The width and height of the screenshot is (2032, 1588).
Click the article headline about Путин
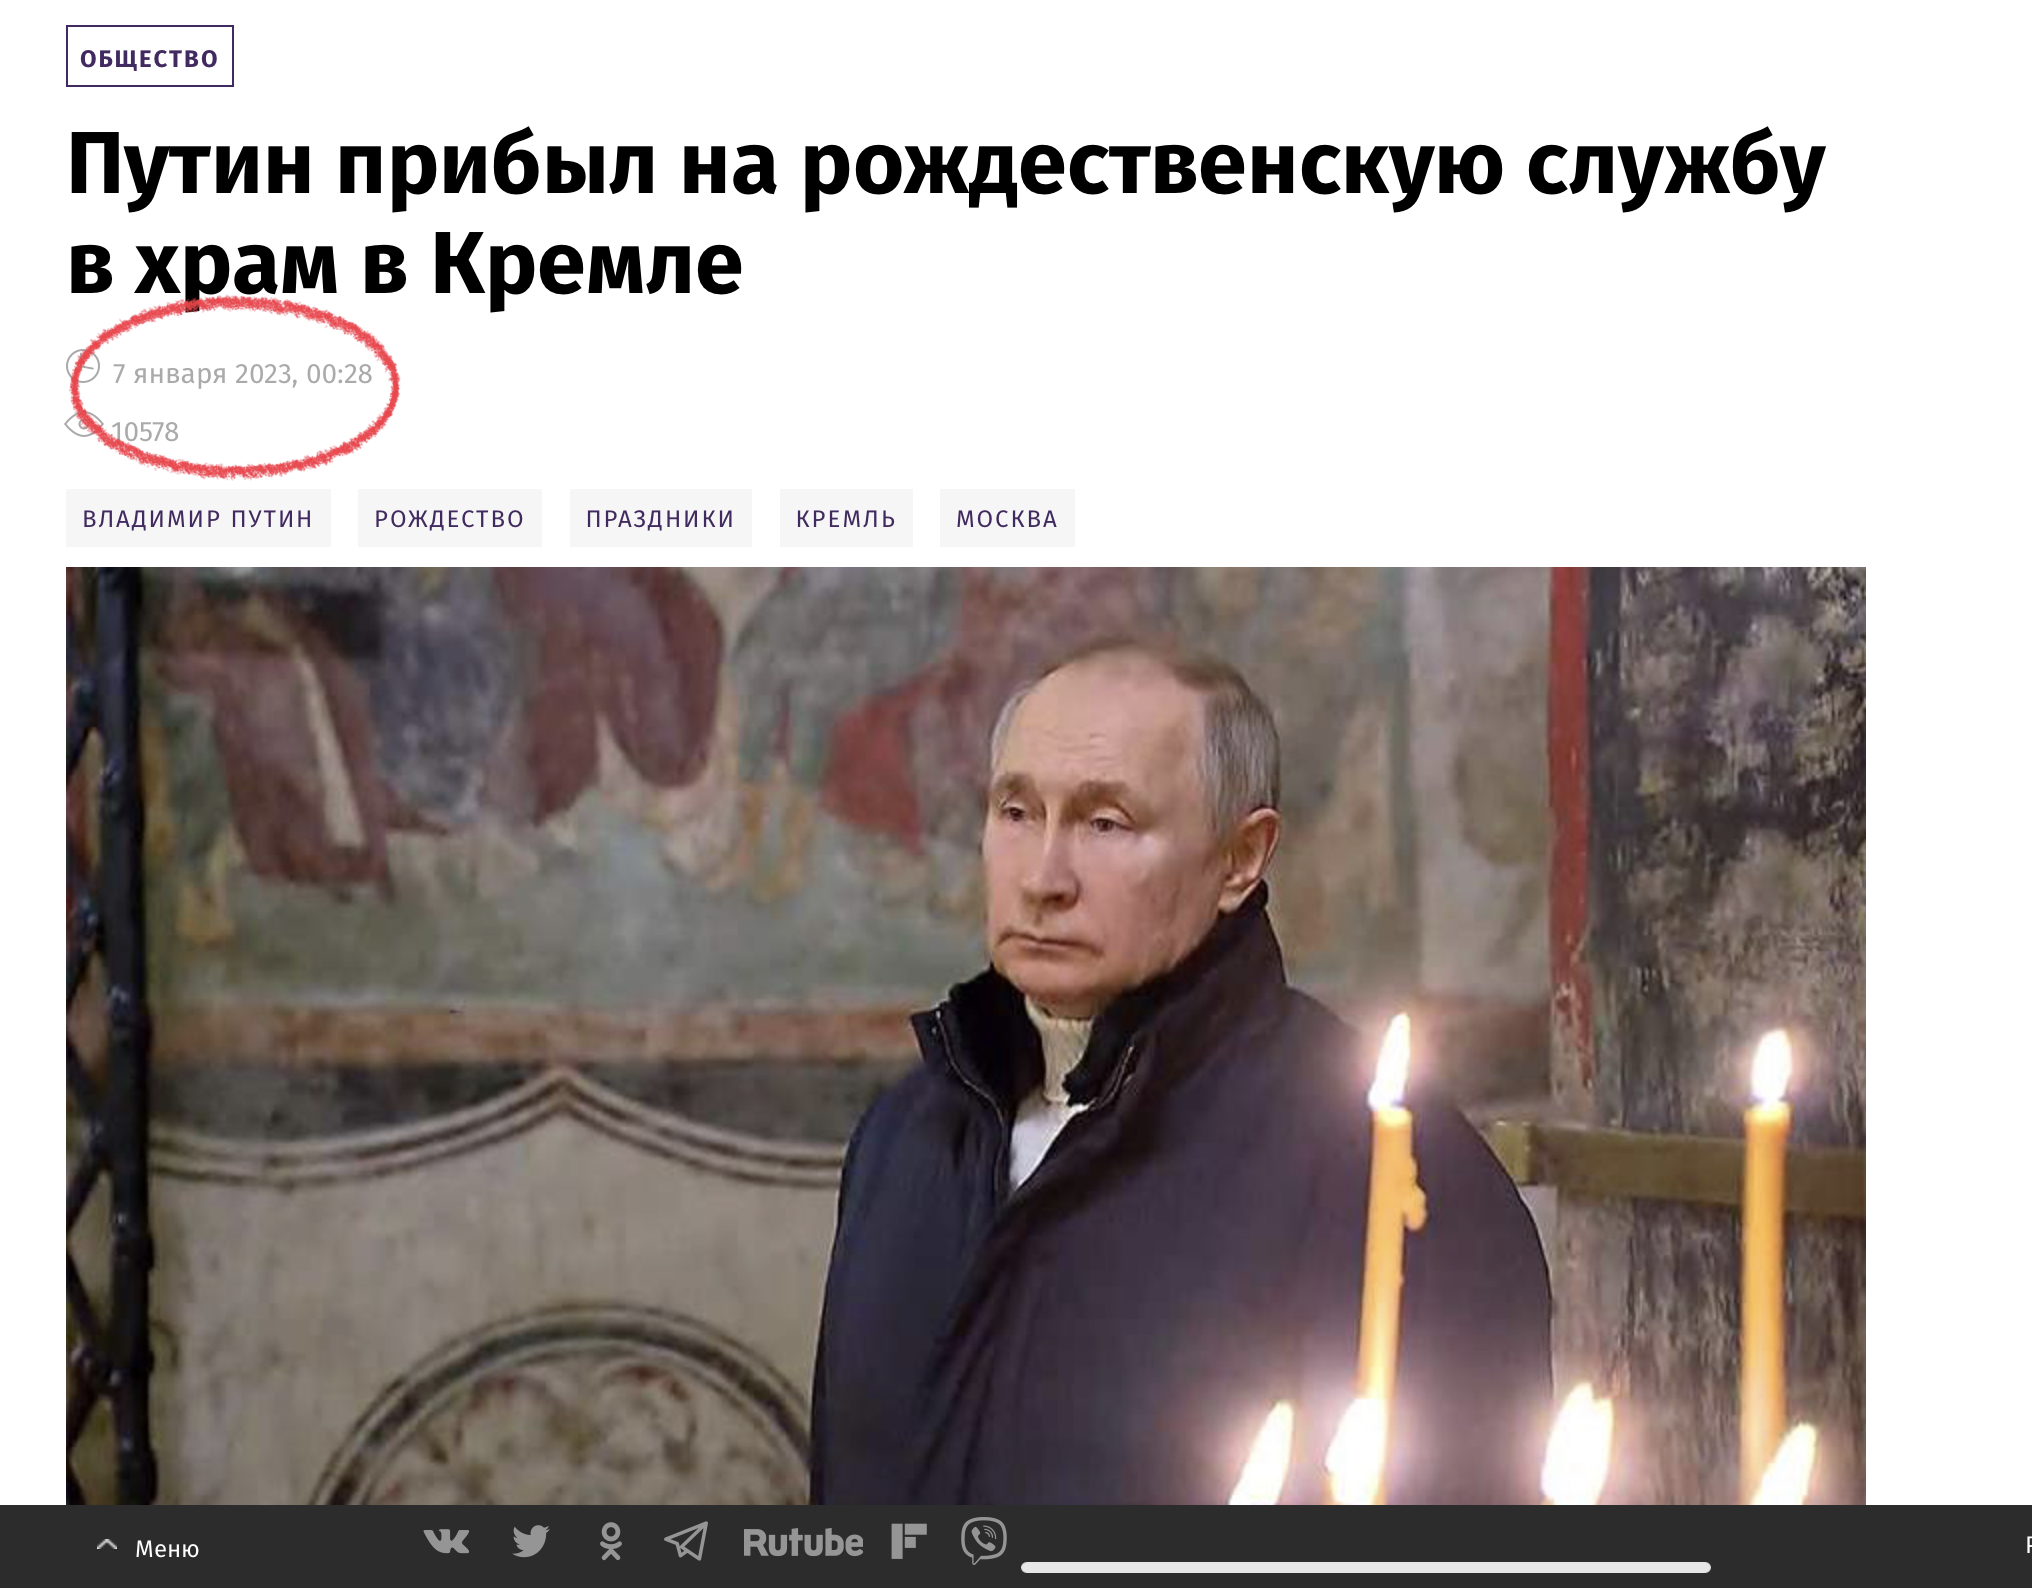coord(946,214)
